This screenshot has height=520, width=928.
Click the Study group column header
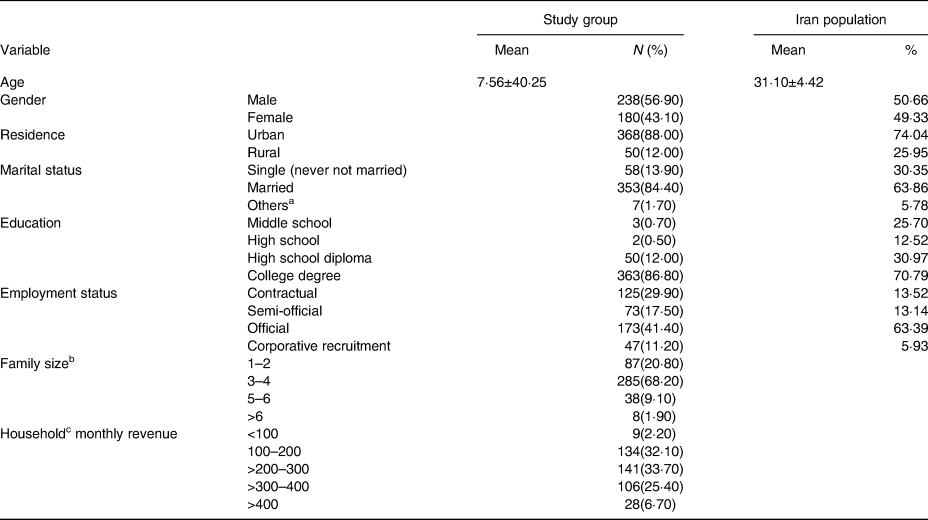coord(580,17)
